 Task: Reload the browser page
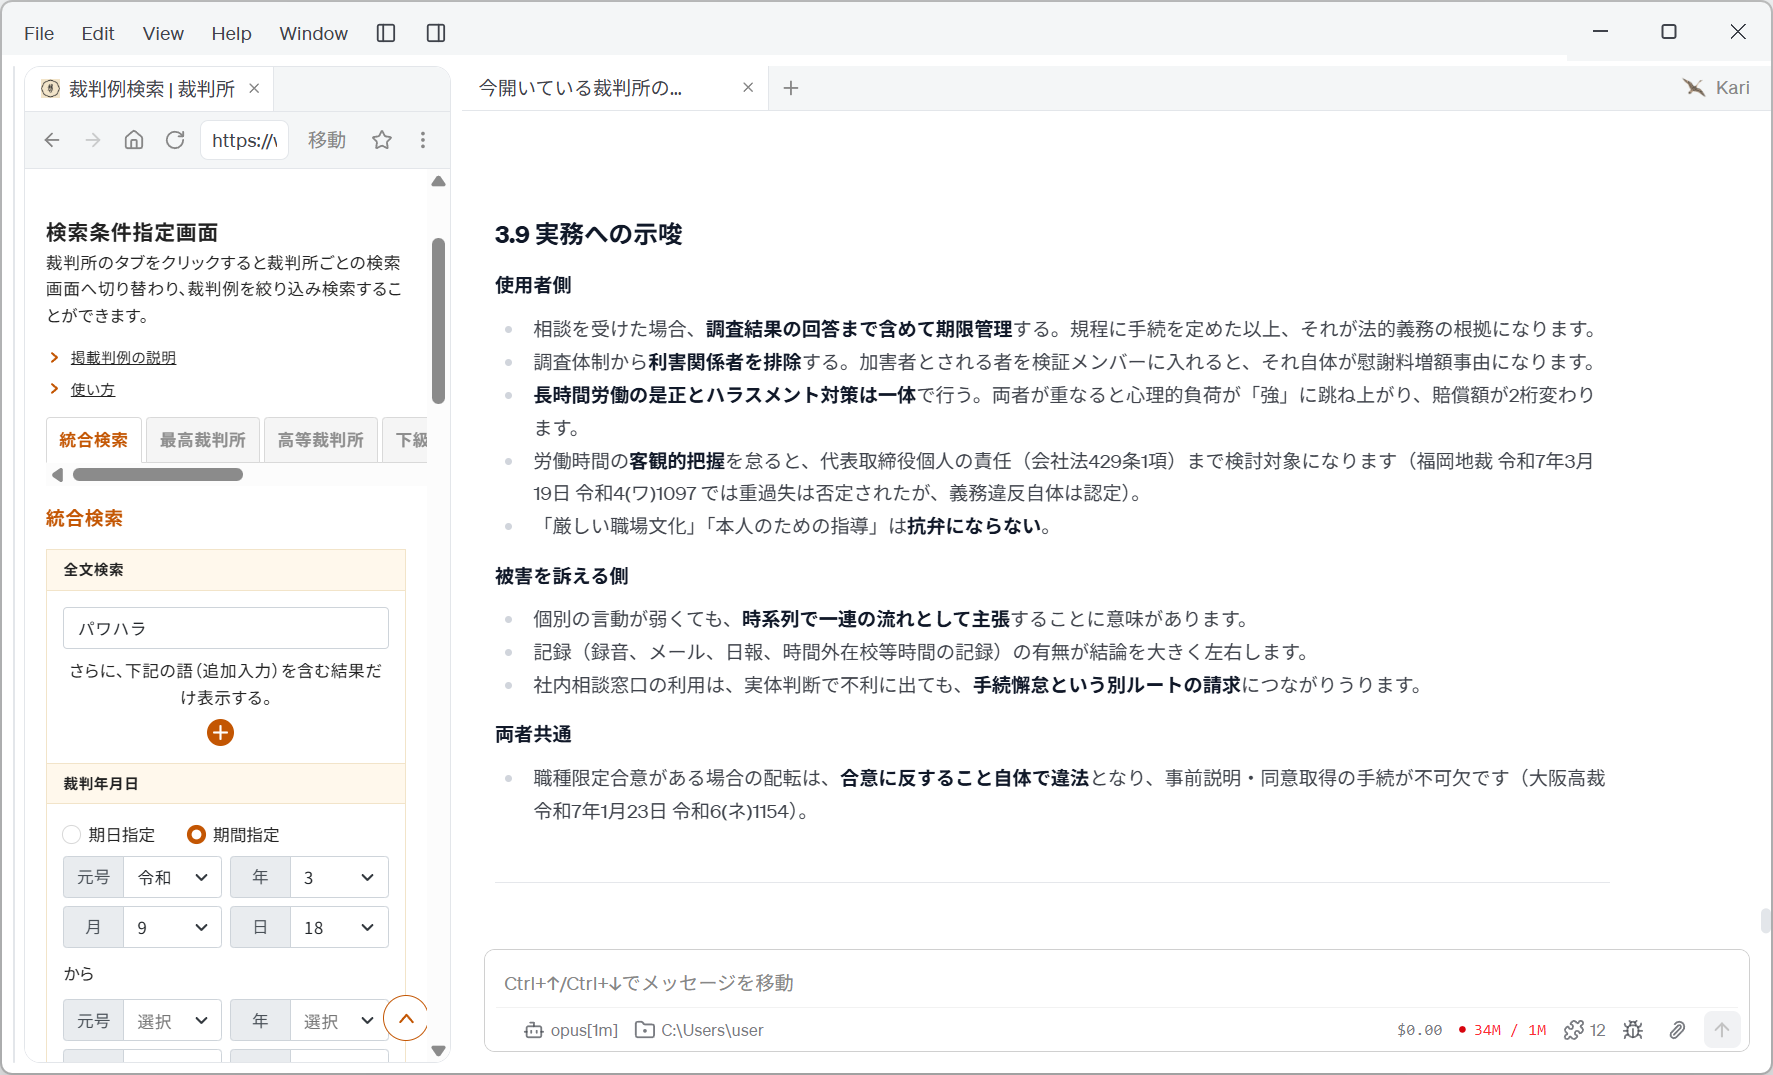tap(175, 140)
